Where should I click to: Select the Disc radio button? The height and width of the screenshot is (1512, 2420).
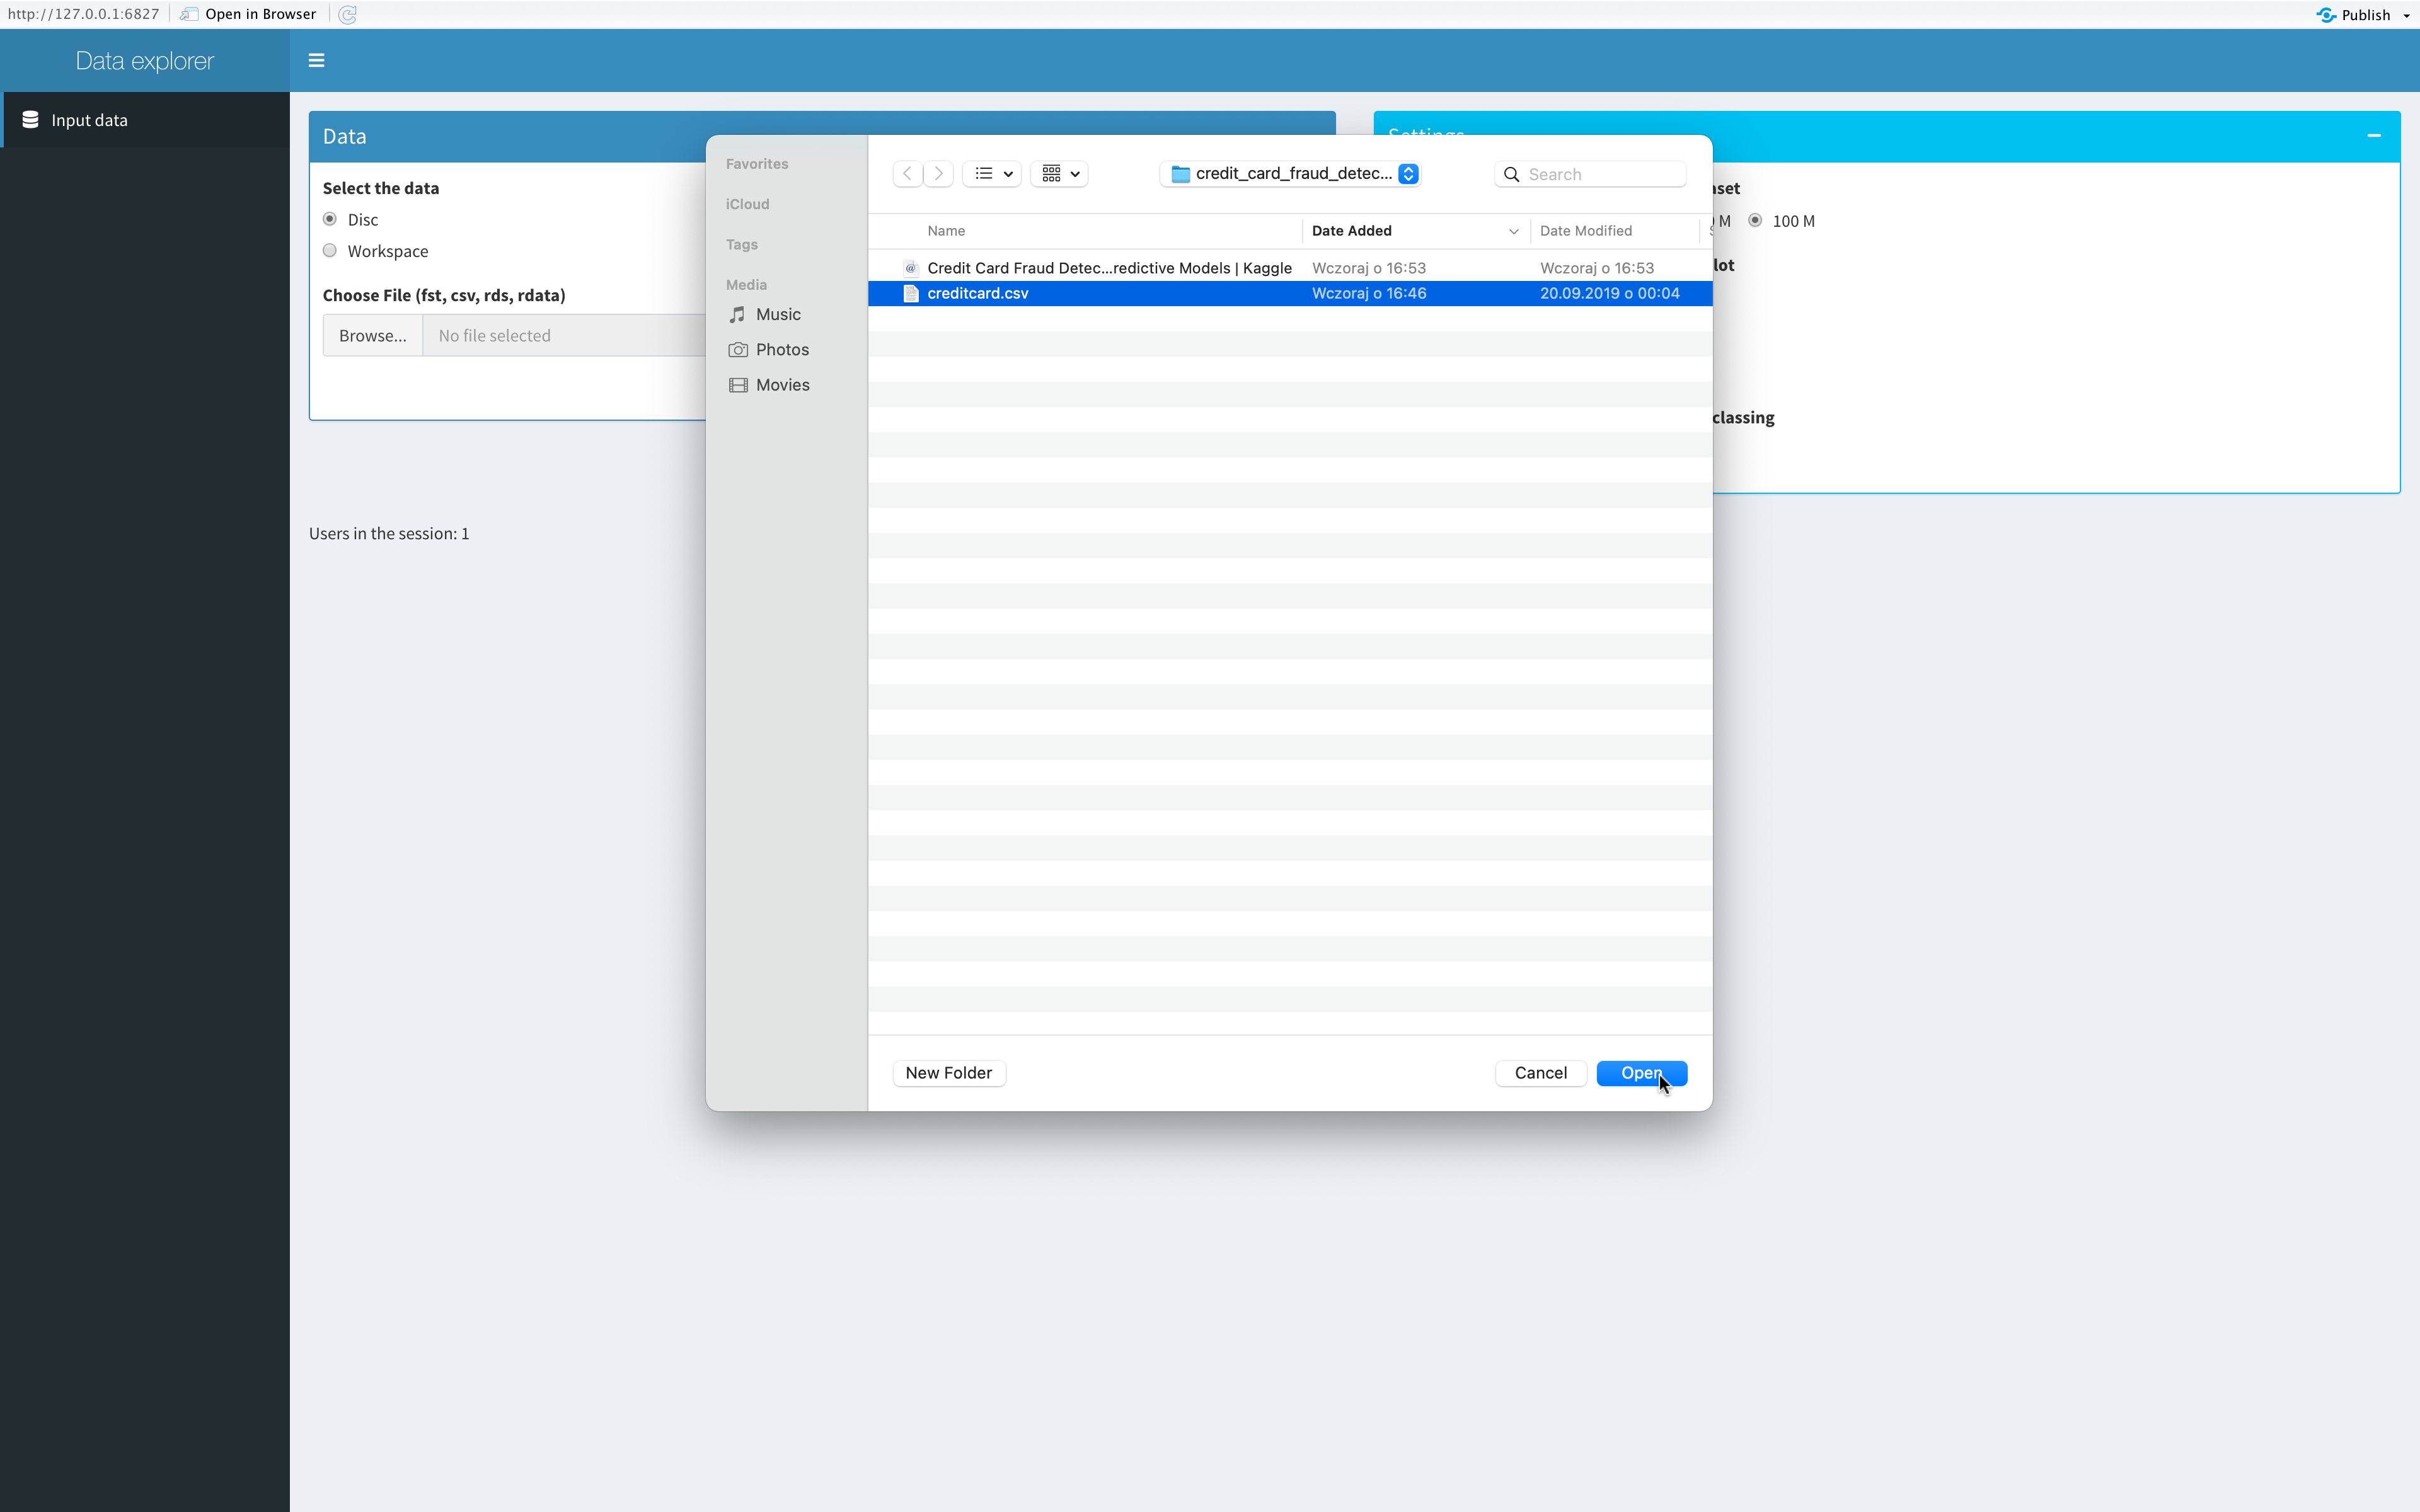(x=330, y=219)
